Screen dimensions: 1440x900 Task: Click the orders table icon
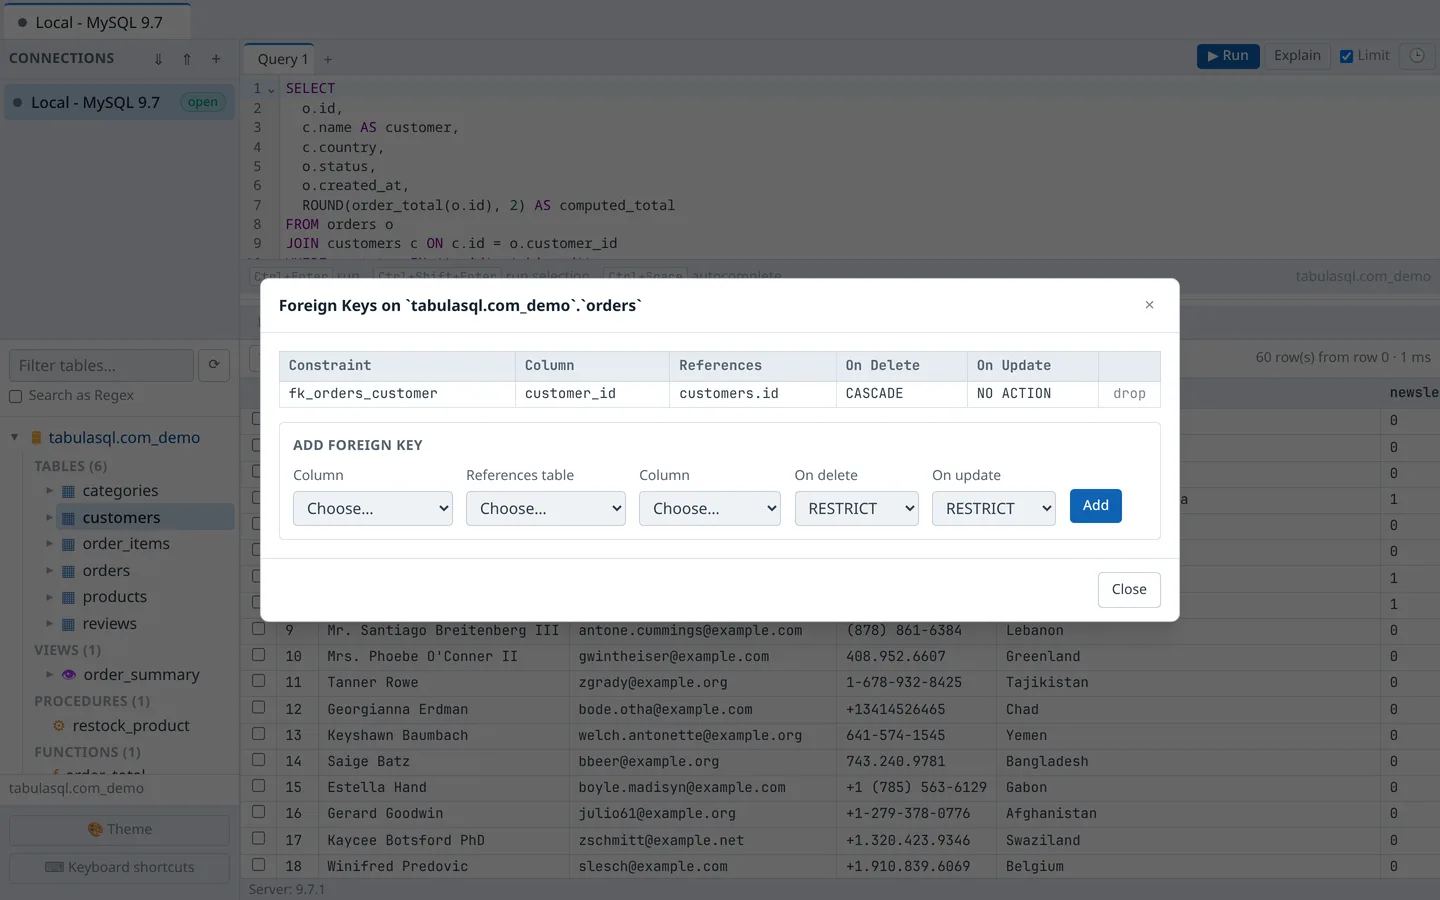tap(68, 571)
